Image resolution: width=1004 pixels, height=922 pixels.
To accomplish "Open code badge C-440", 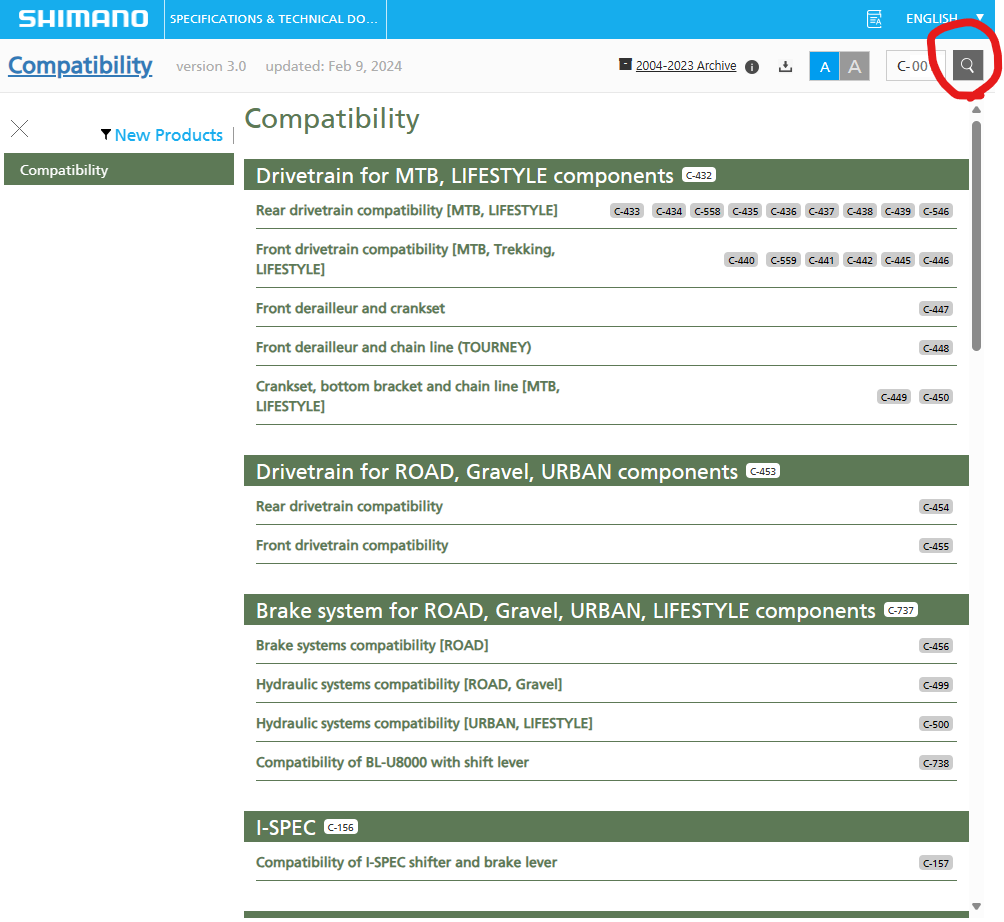I will (x=741, y=260).
